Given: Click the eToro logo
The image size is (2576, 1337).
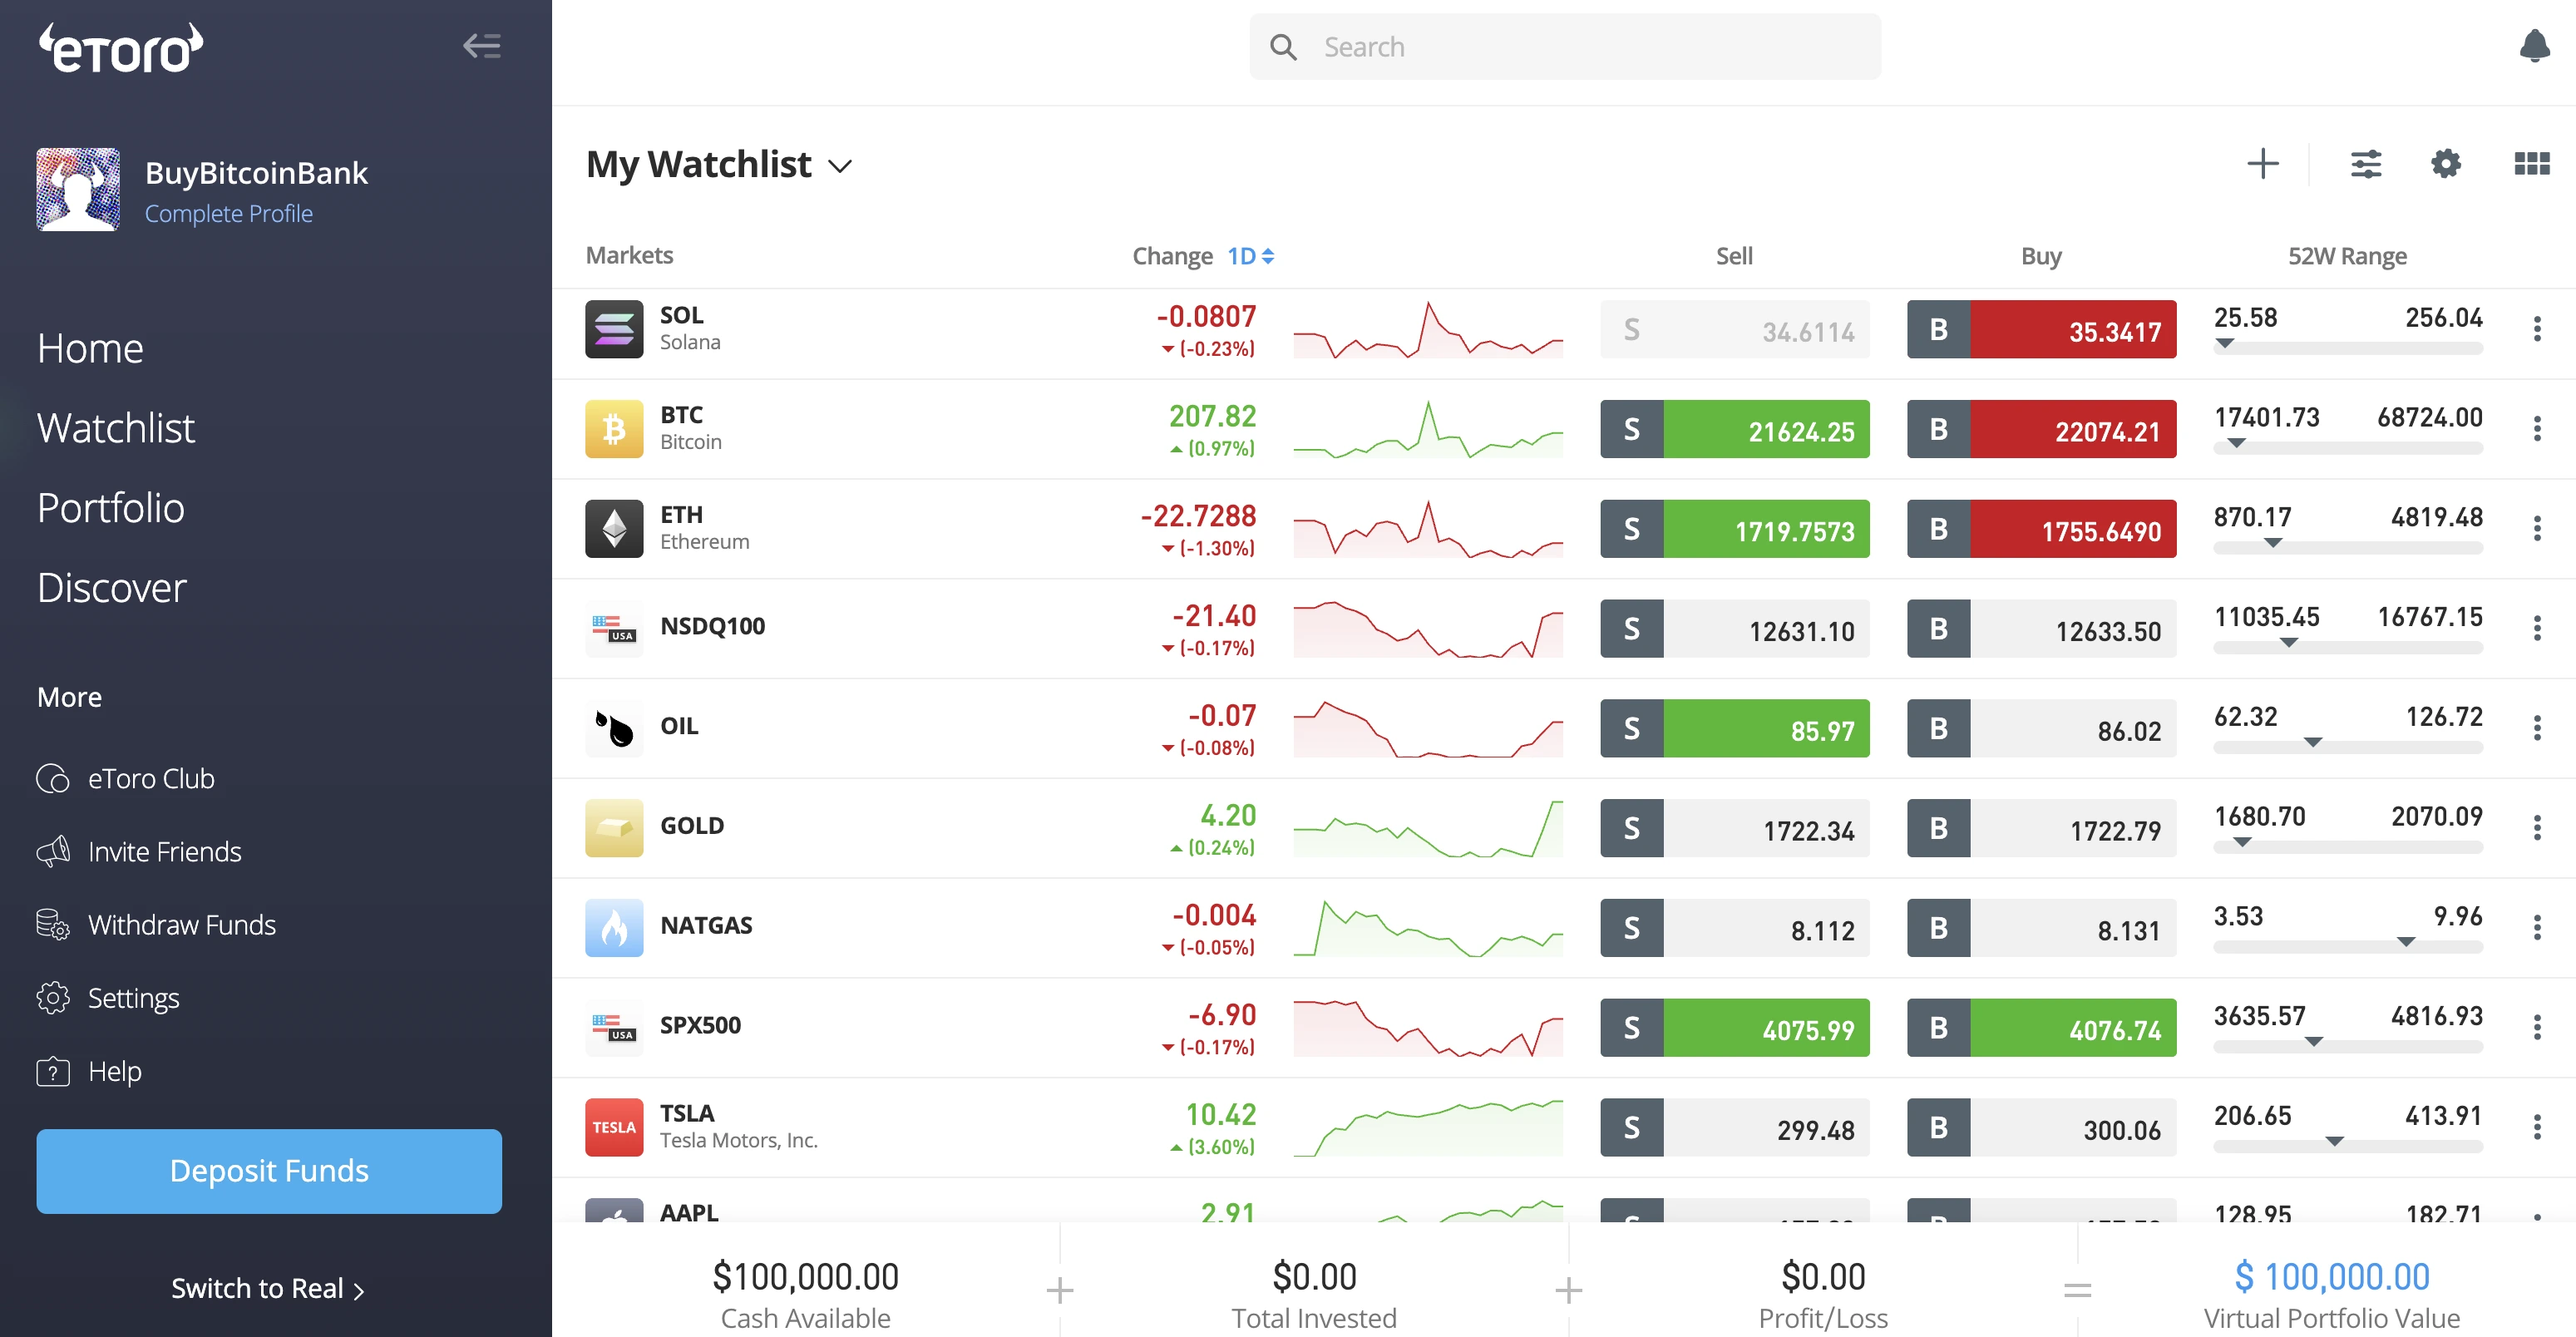Looking at the screenshot, I should click(121, 48).
